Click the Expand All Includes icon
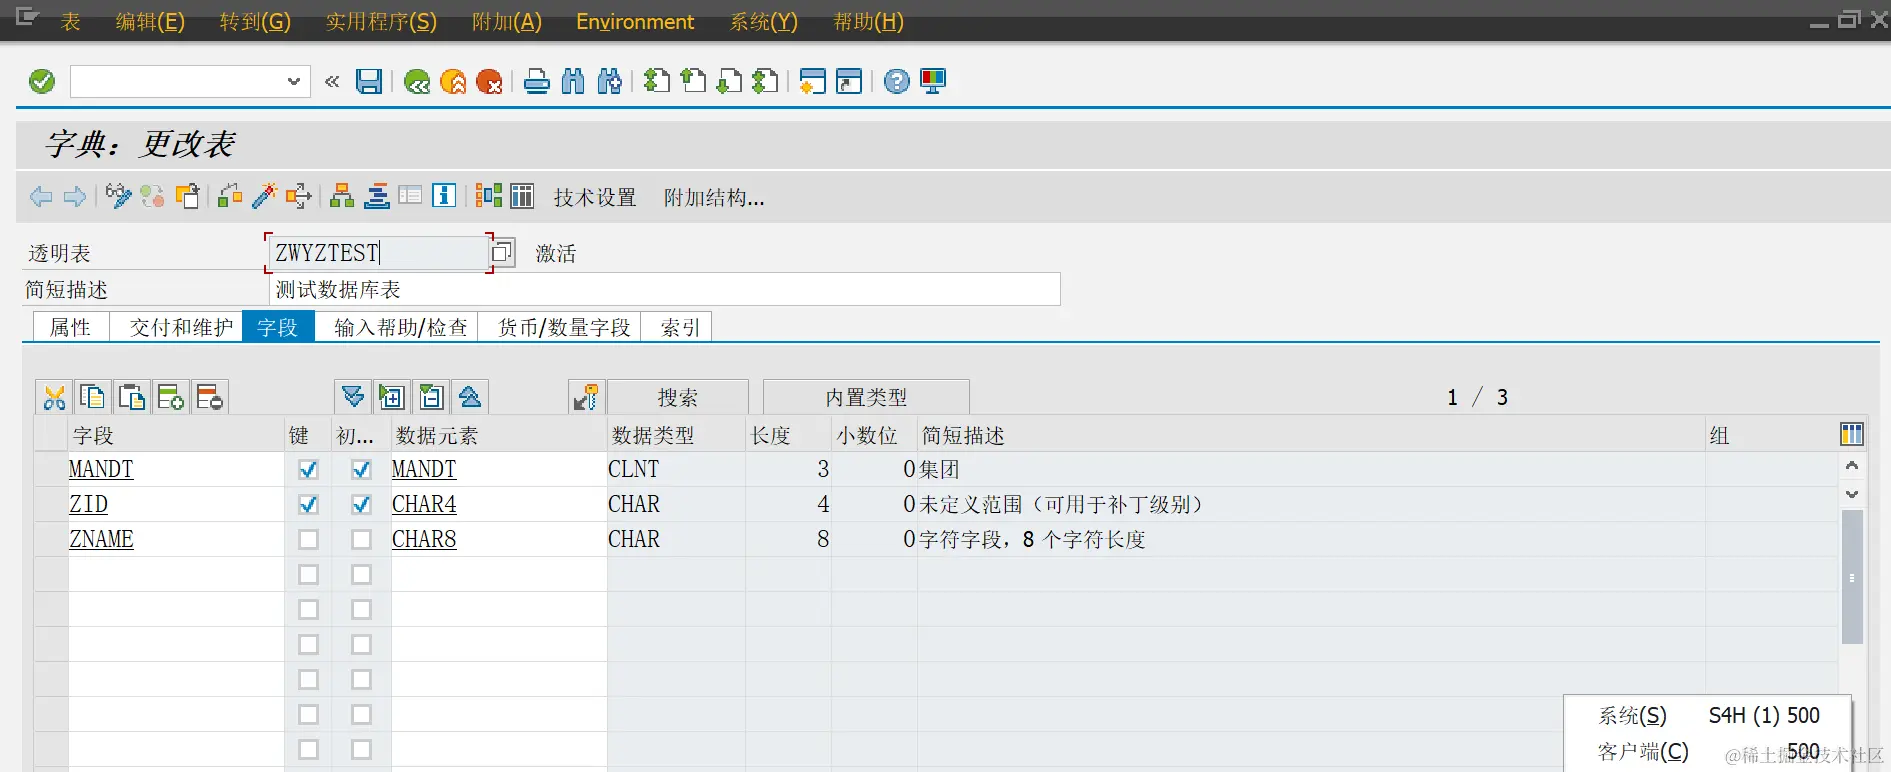Viewport: 1891px width, 772px height. pos(353,397)
